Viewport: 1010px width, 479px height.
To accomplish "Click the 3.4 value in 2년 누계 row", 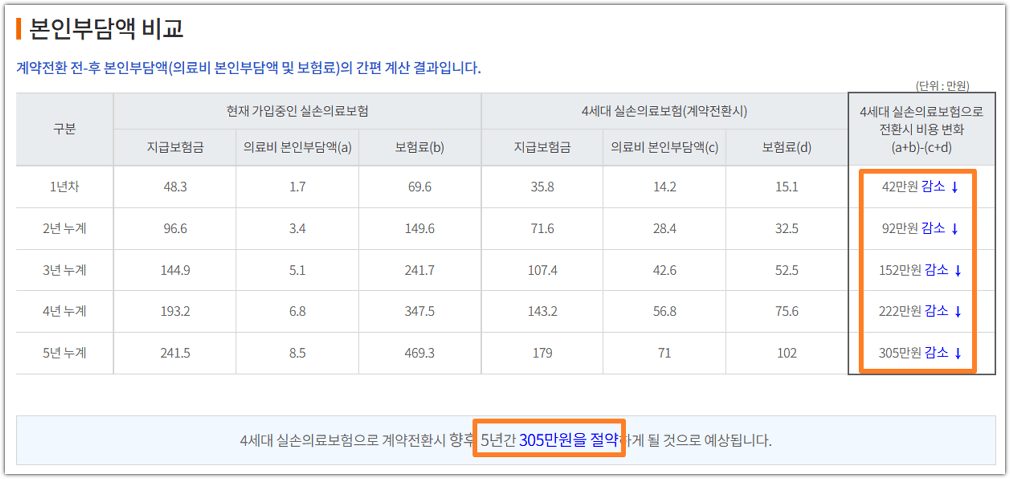I will click(297, 229).
